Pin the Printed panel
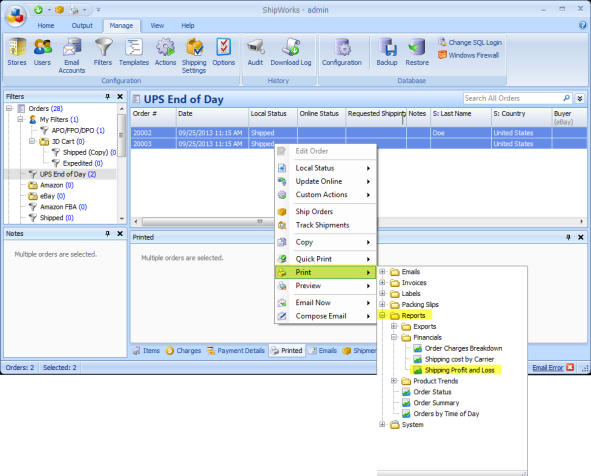The image size is (591, 476). tap(568, 237)
